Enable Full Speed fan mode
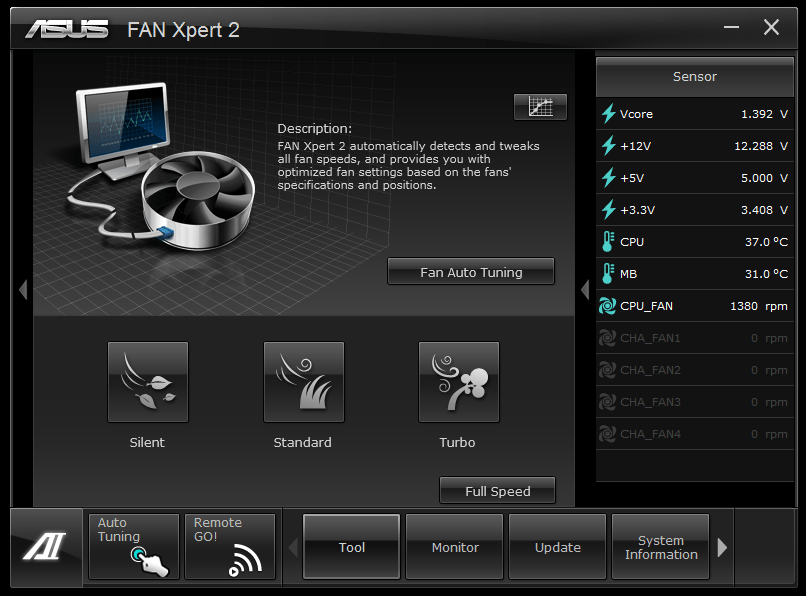Viewport: 806px width, 596px height. coord(497,490)
